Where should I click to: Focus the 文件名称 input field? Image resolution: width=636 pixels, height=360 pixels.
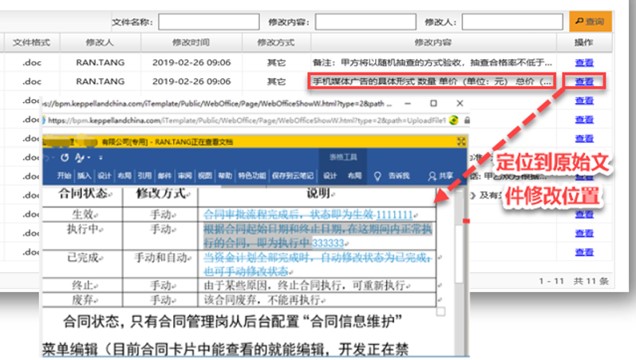pyautogui.click(x=209, y=21)
